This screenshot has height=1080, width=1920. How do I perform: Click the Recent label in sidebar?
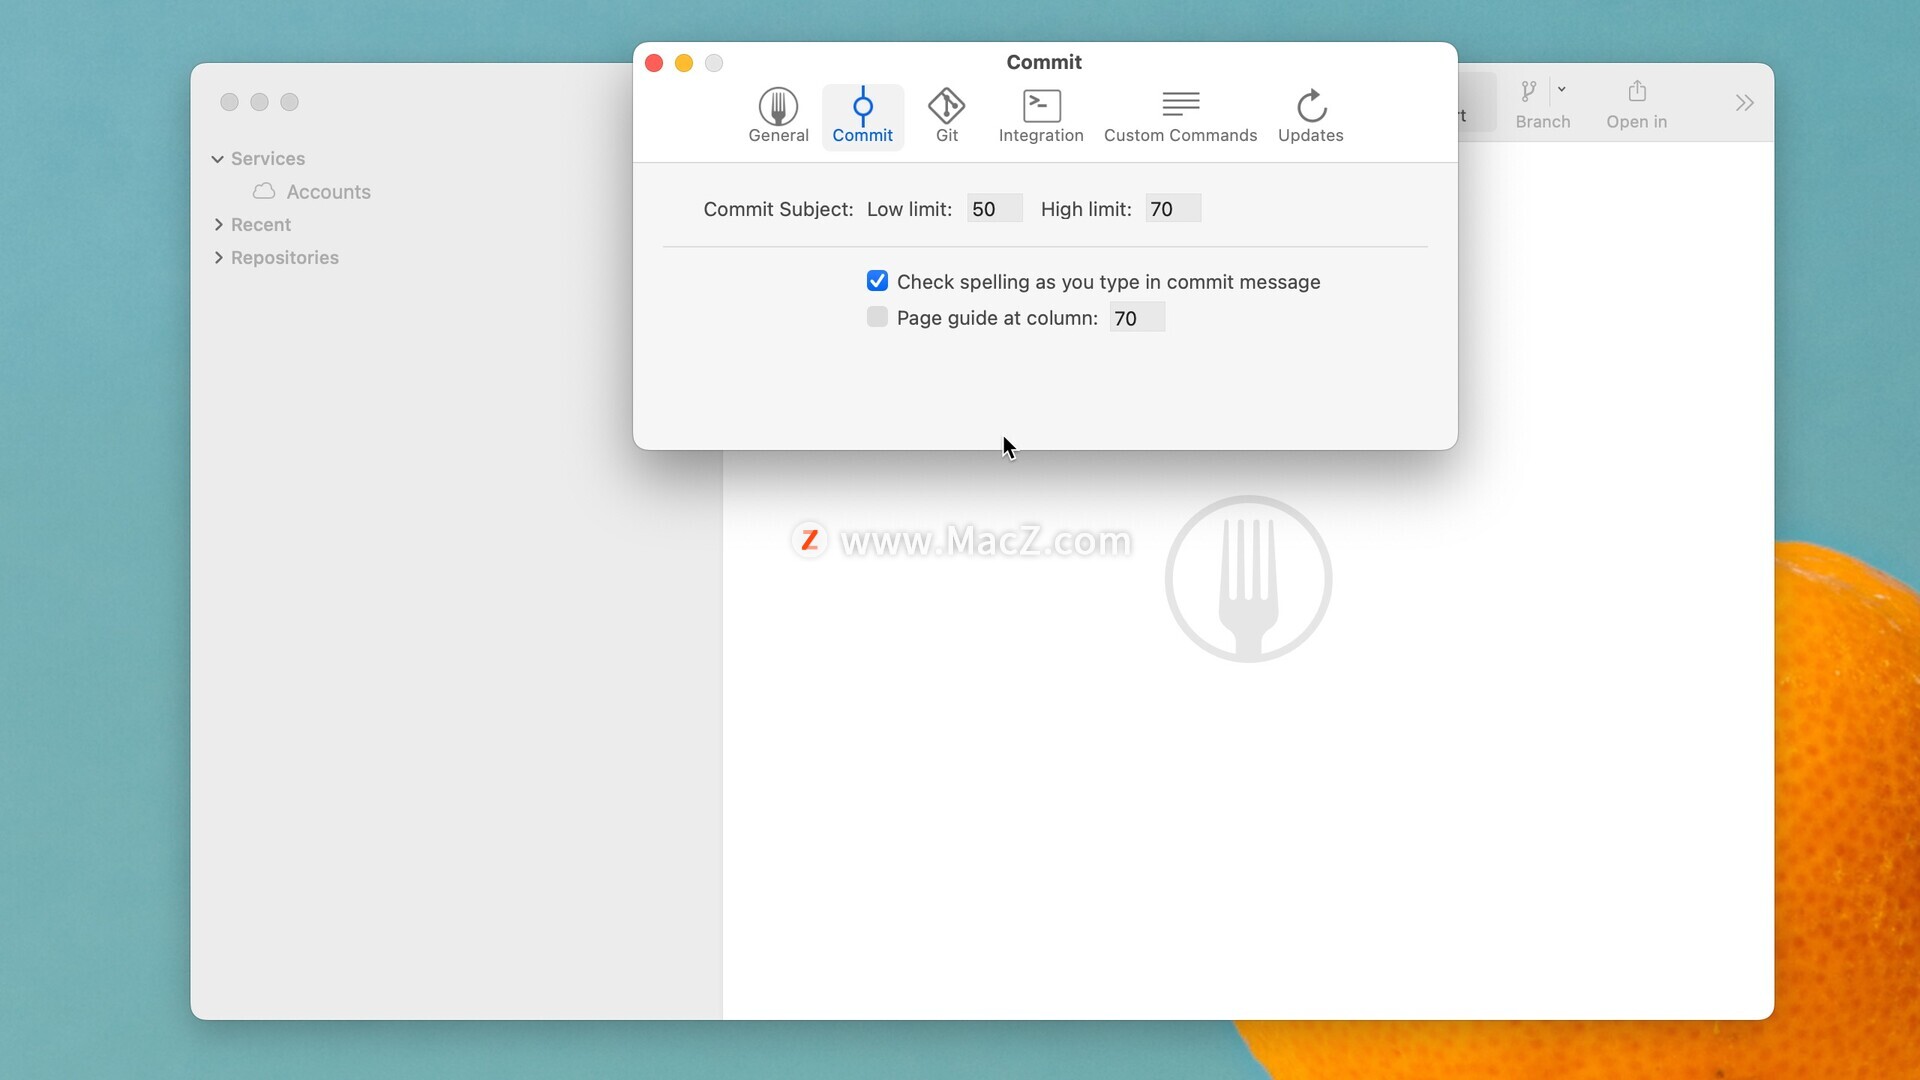[x=261, y=225]
